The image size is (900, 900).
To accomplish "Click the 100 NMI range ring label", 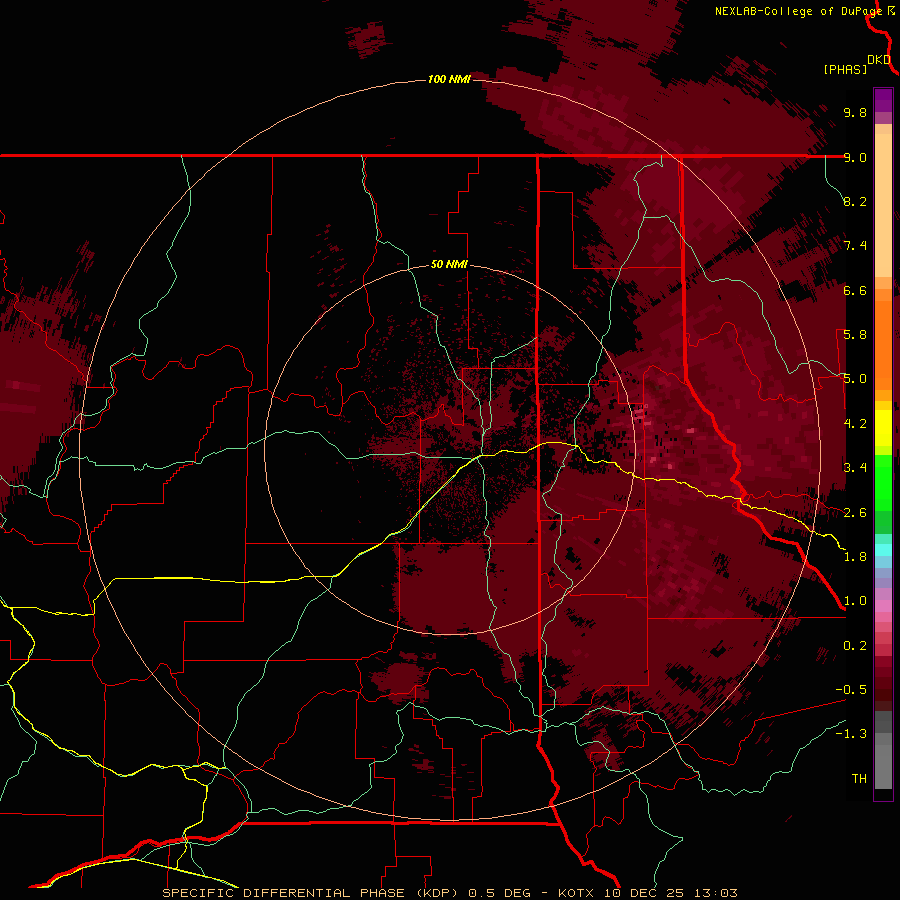I will (449, 79).
